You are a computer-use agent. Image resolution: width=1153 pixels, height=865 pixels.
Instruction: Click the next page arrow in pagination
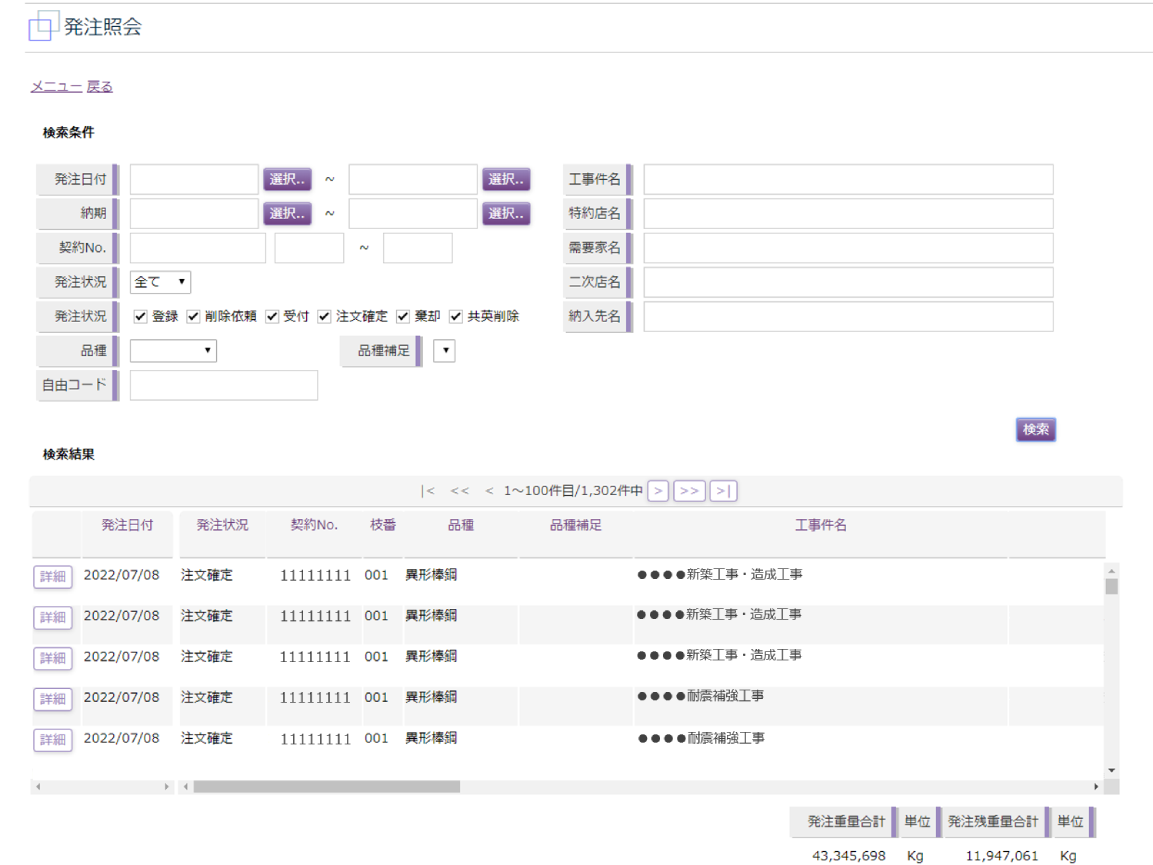pos(658,491)
